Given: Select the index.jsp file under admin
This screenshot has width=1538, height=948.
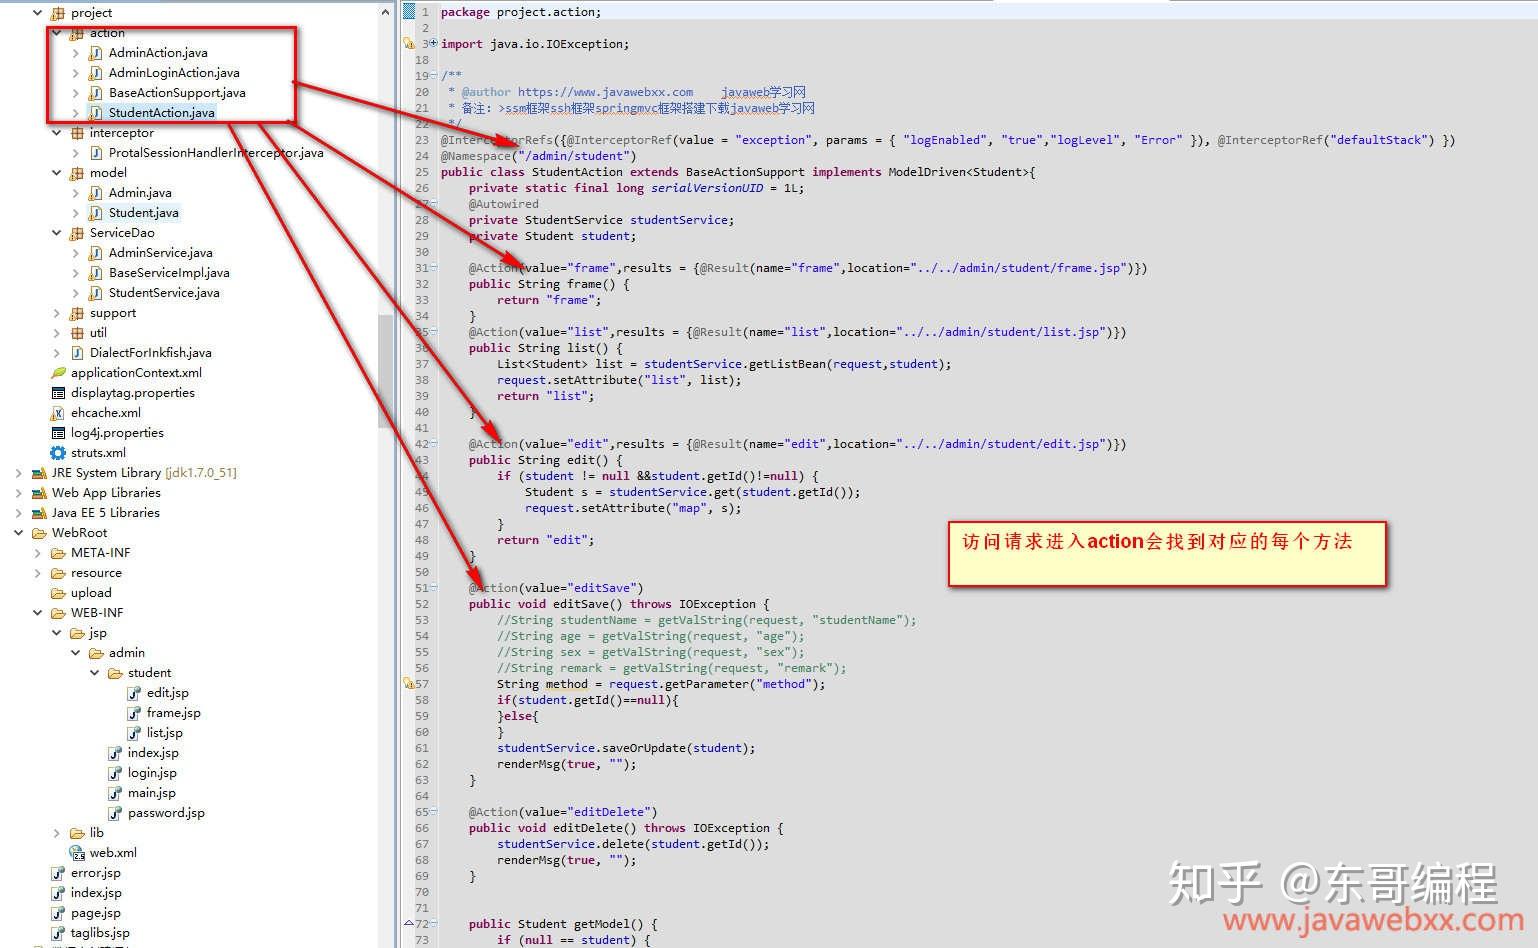Looking at the screenshot, I should [x=153, y=753].
